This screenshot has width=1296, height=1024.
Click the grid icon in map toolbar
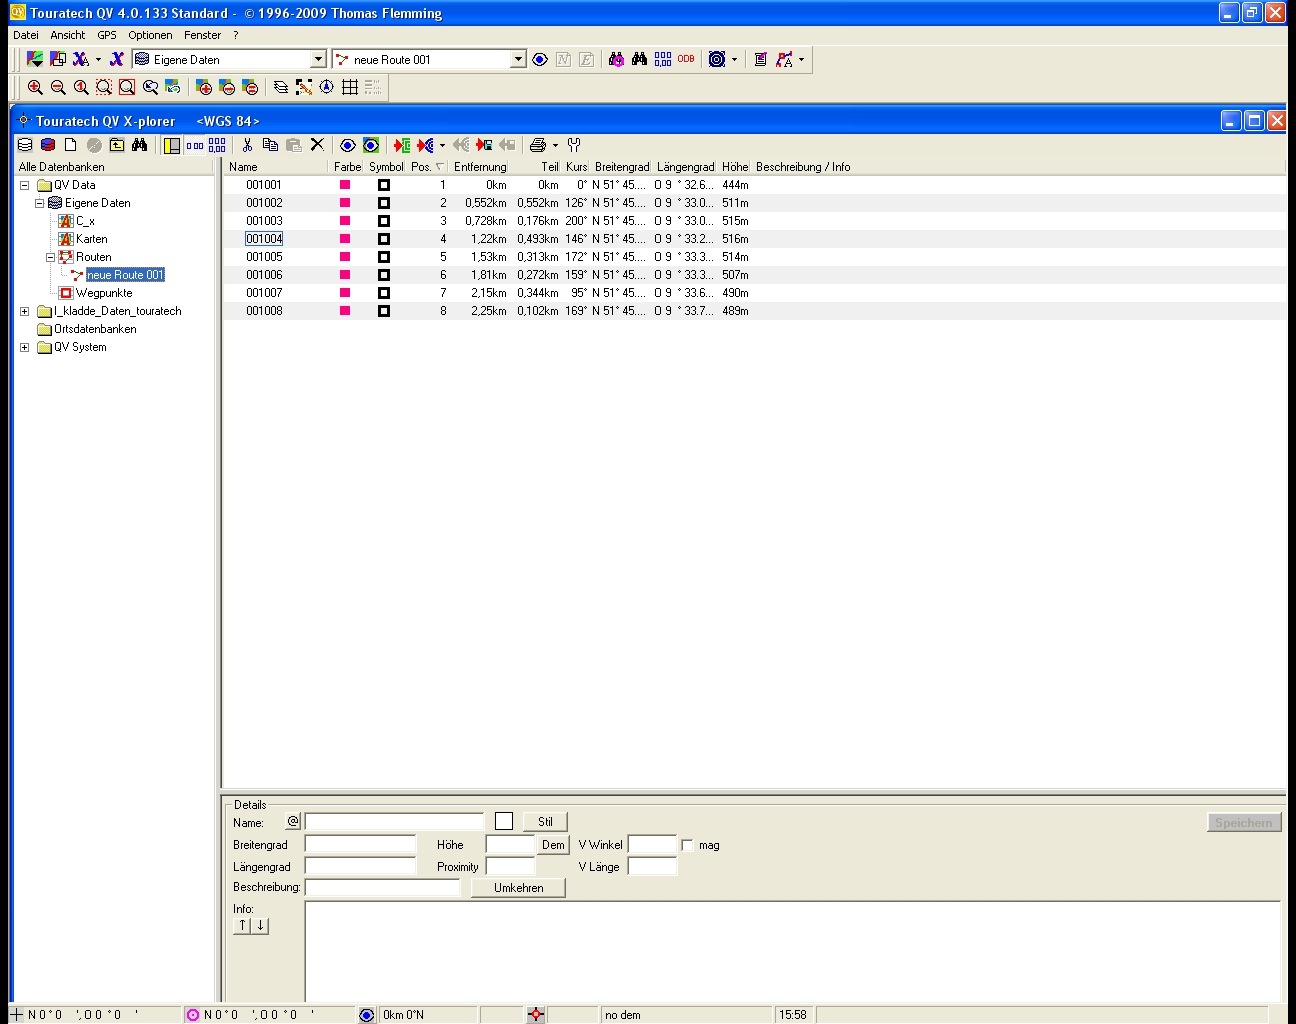pyautogui.click(x=350, y=88)
